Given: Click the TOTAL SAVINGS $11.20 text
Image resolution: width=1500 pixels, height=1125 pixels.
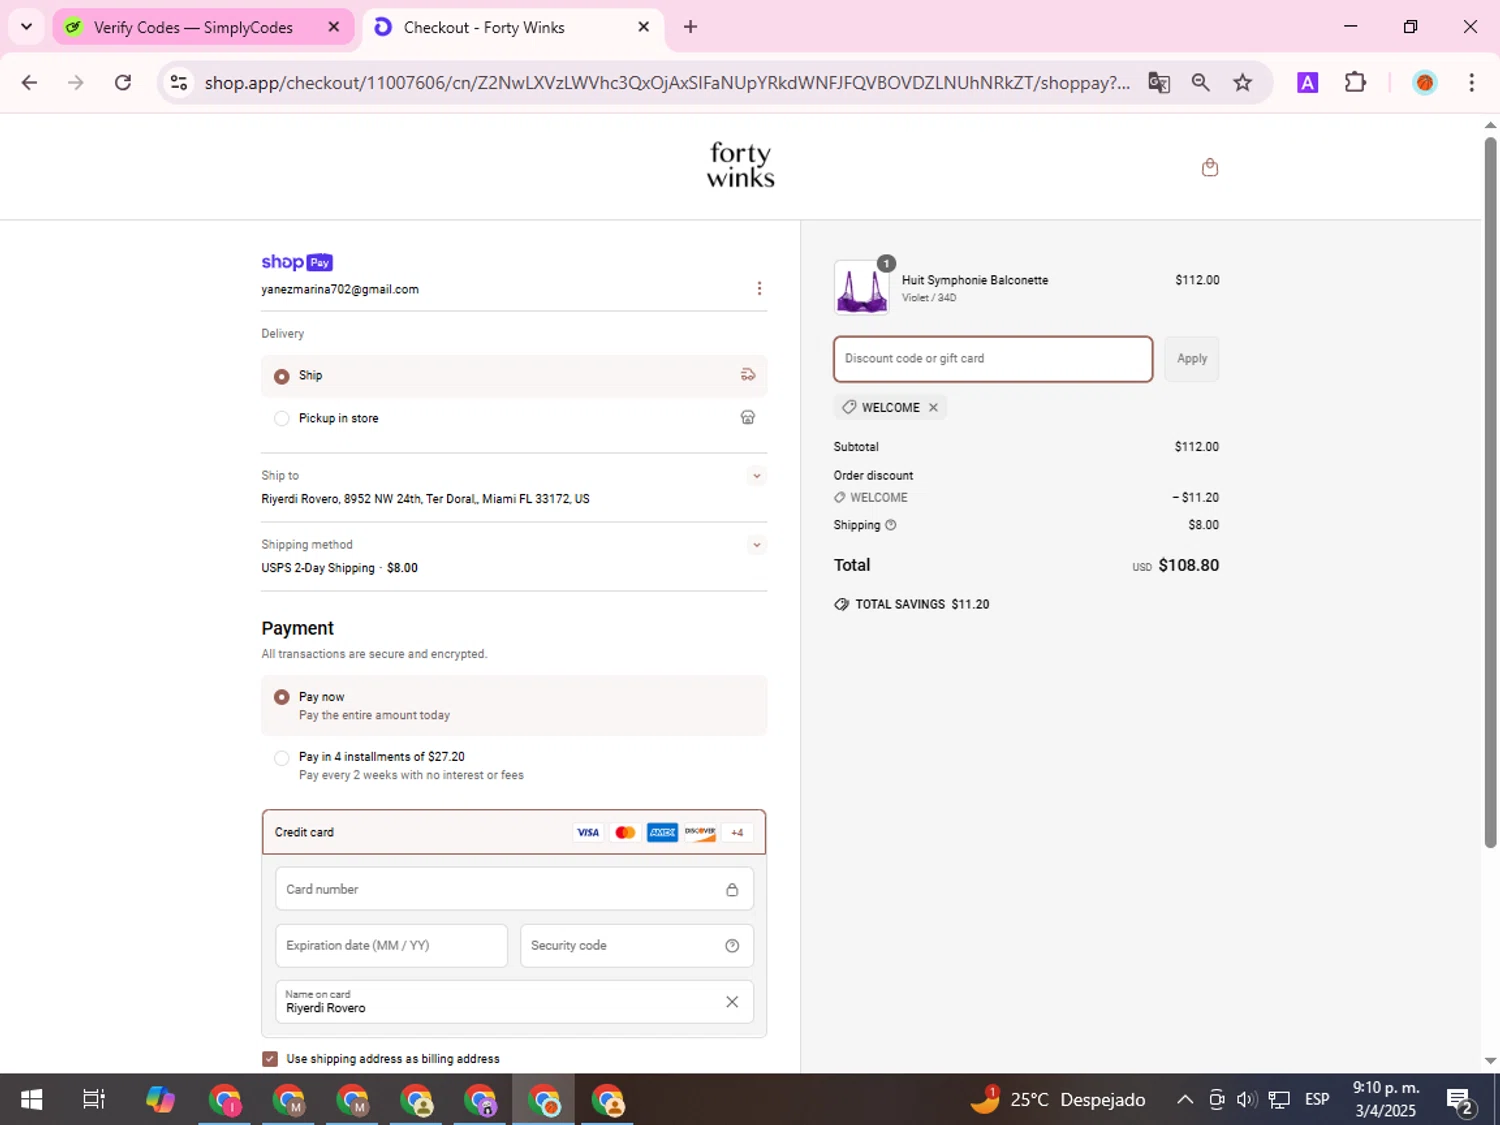Looking at the screenshot, I should click(x=922, y=605).
